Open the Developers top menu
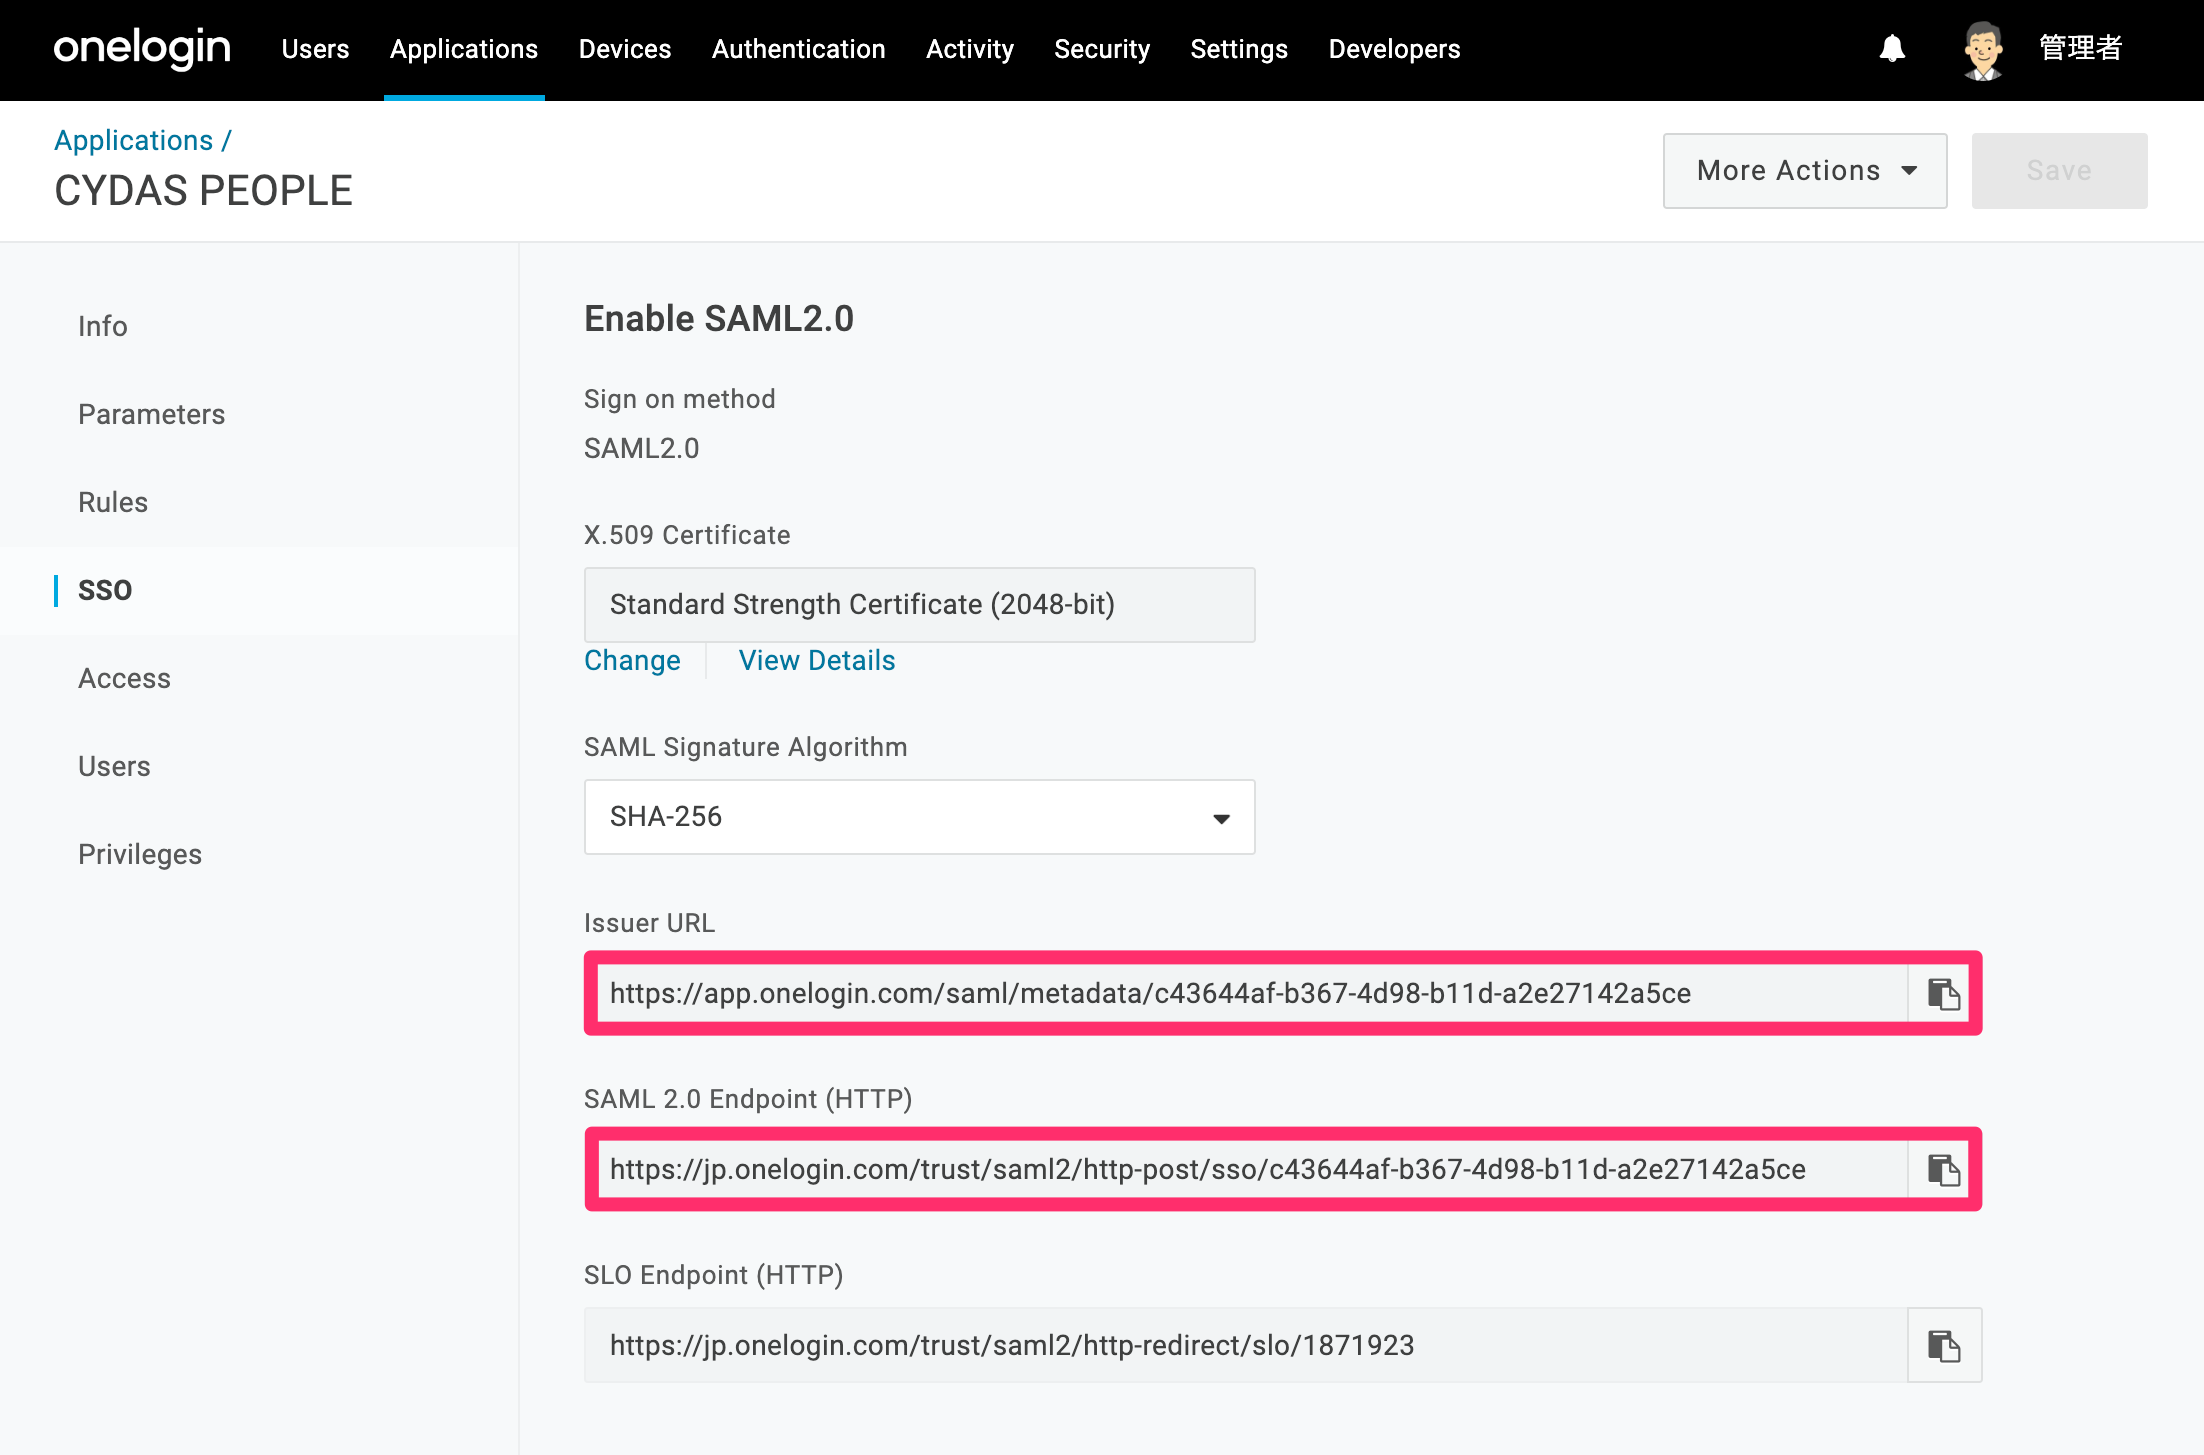2204x1455 pixels. point(1394,49)
